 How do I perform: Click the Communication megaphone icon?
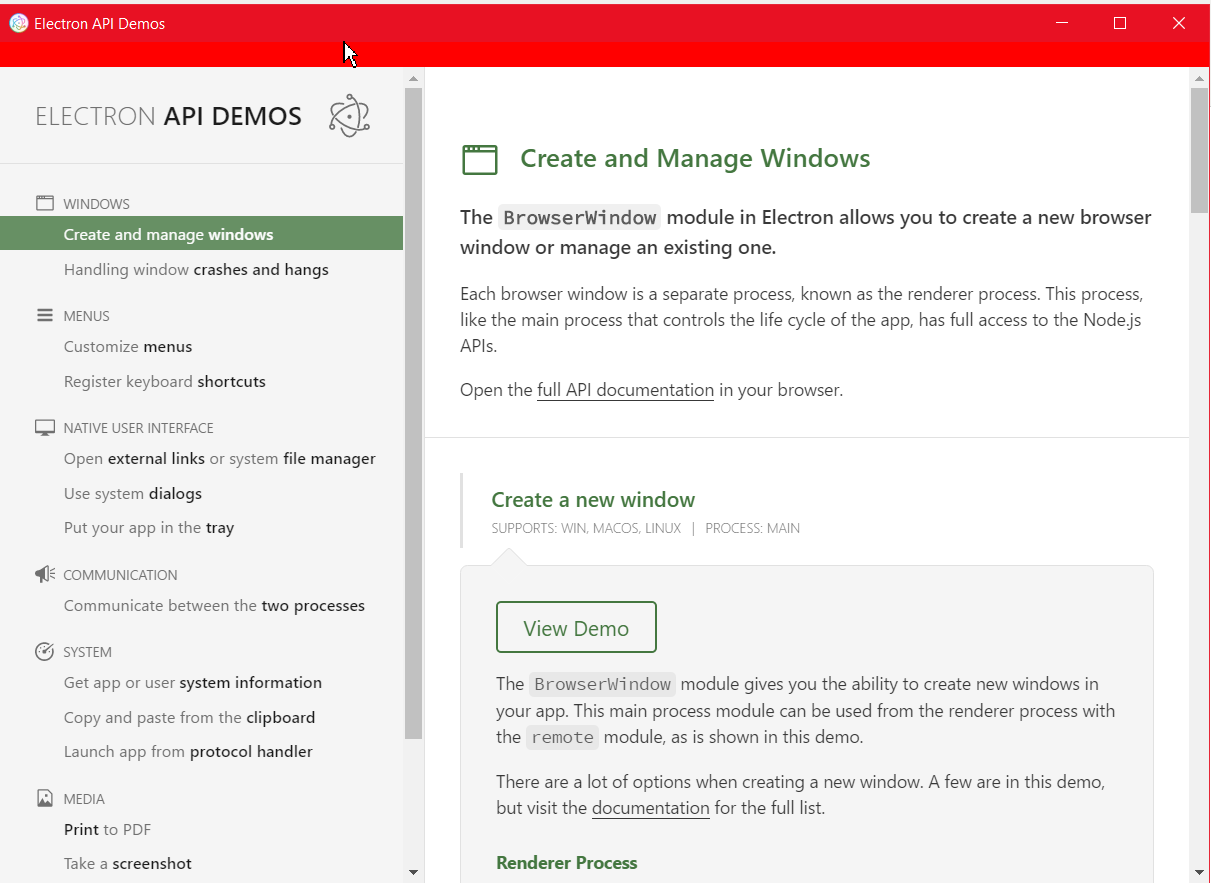coord(45,574)
